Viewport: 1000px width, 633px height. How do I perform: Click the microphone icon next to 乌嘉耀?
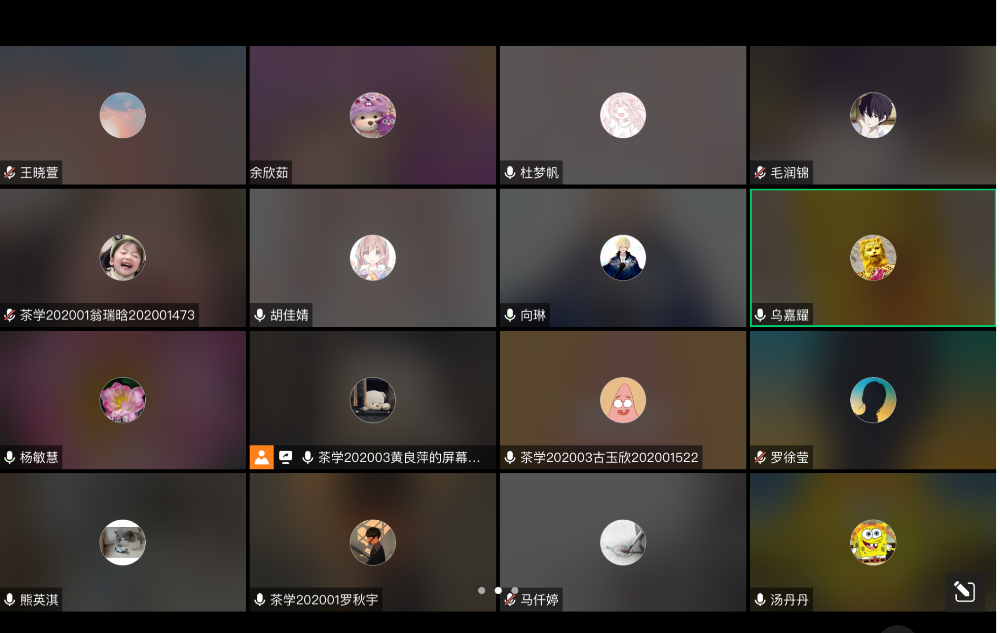coord(760,315)
